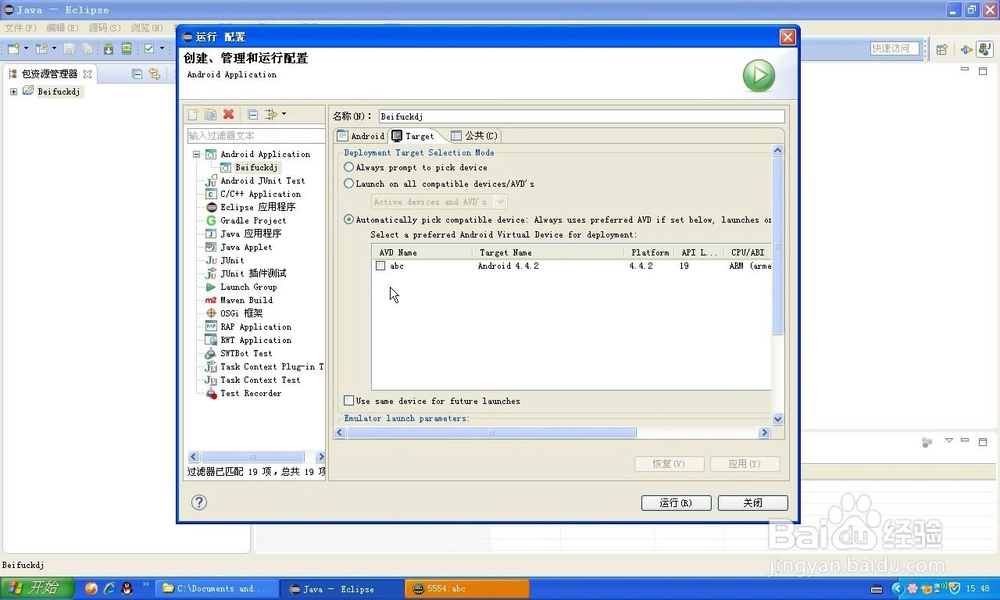Open the 源码(S) menu

[104, 28]
